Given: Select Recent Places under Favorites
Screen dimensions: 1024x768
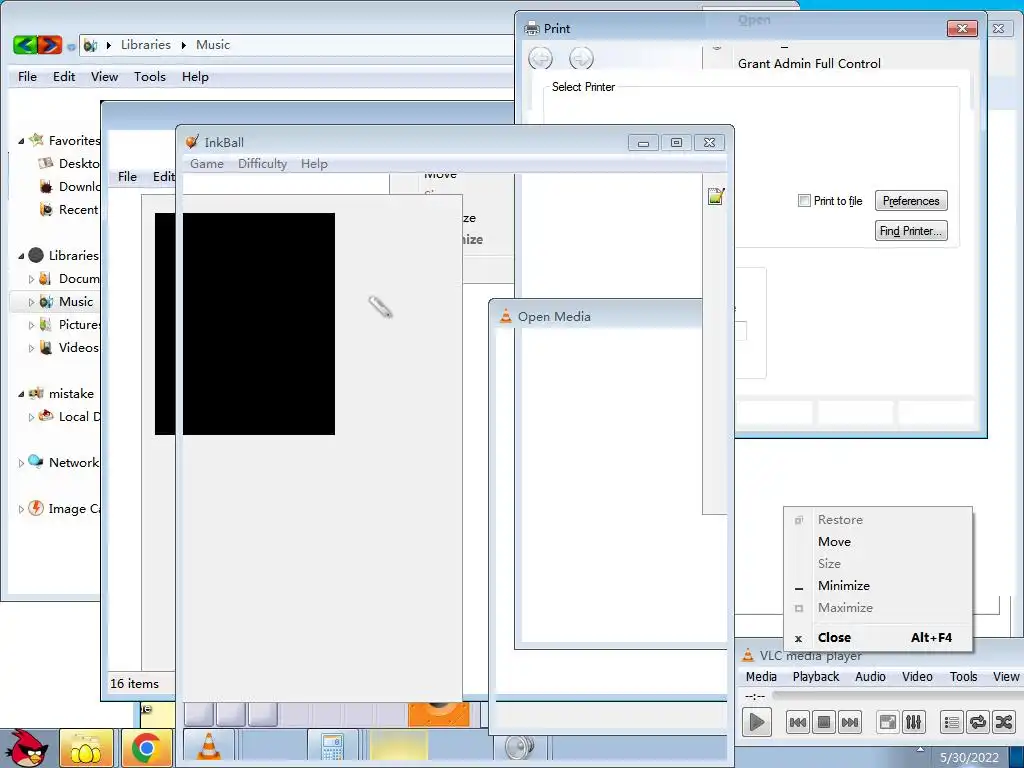Looking at the screenshot, I should (x=69, y=210).
